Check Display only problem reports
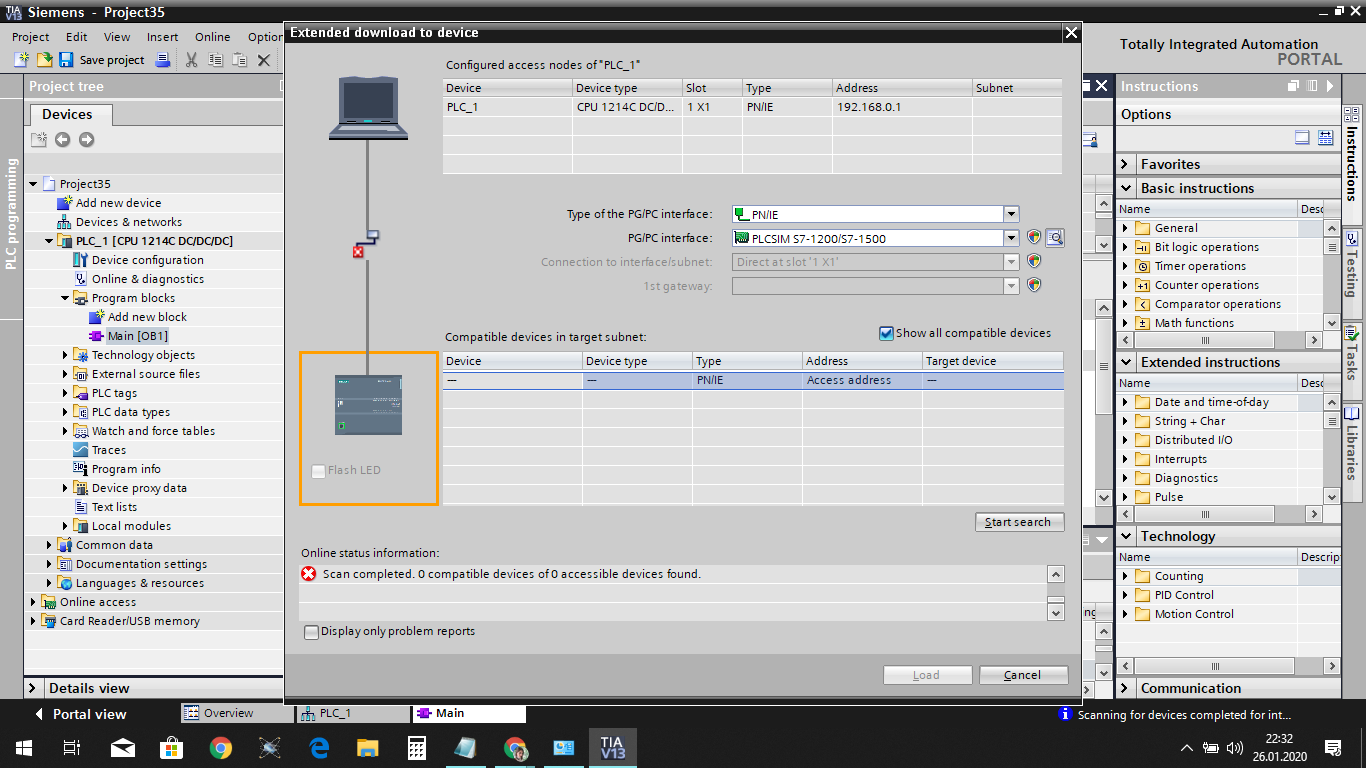Viewport: 1366px width, 768px height. [312, 632]
